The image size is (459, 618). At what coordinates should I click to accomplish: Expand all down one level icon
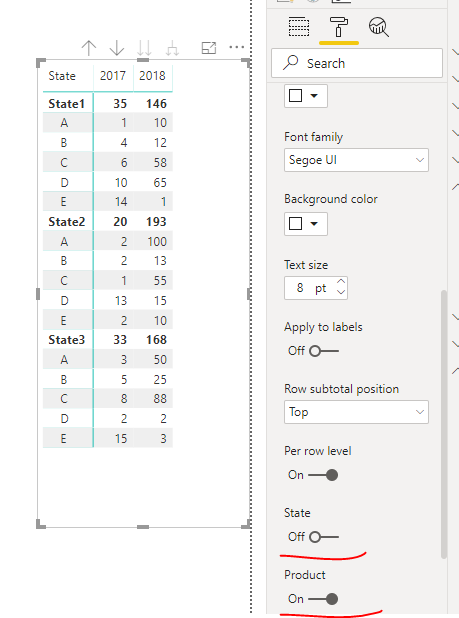pos(172,49)
